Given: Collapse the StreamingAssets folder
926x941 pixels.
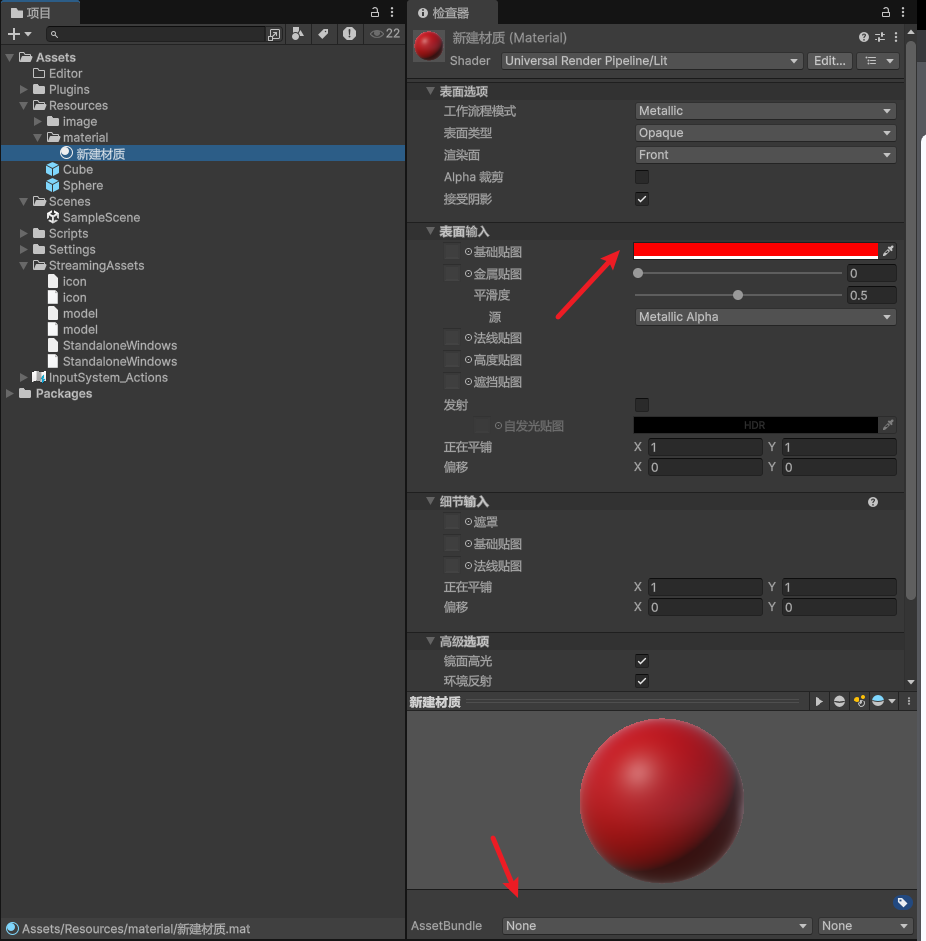Looking at the screenshot, I should [23, 265].
